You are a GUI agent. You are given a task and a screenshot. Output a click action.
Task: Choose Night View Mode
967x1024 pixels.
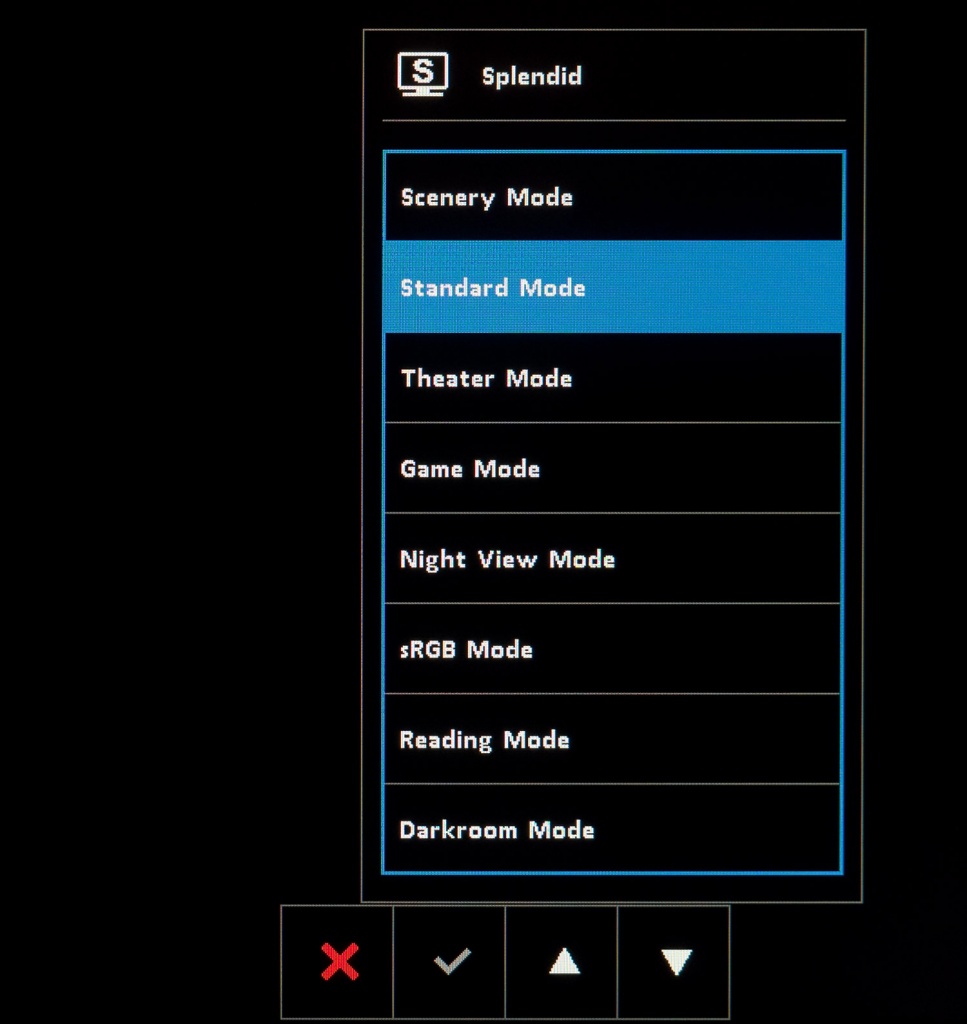613,559
